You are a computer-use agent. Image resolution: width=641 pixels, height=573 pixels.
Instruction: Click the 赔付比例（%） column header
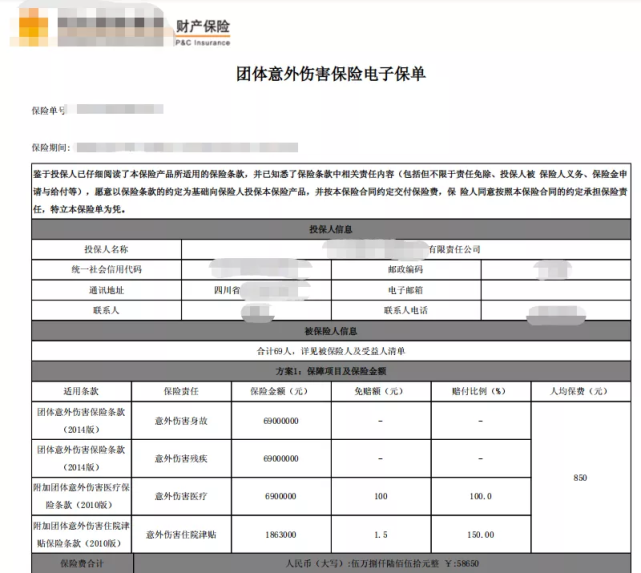pos(480,391)
